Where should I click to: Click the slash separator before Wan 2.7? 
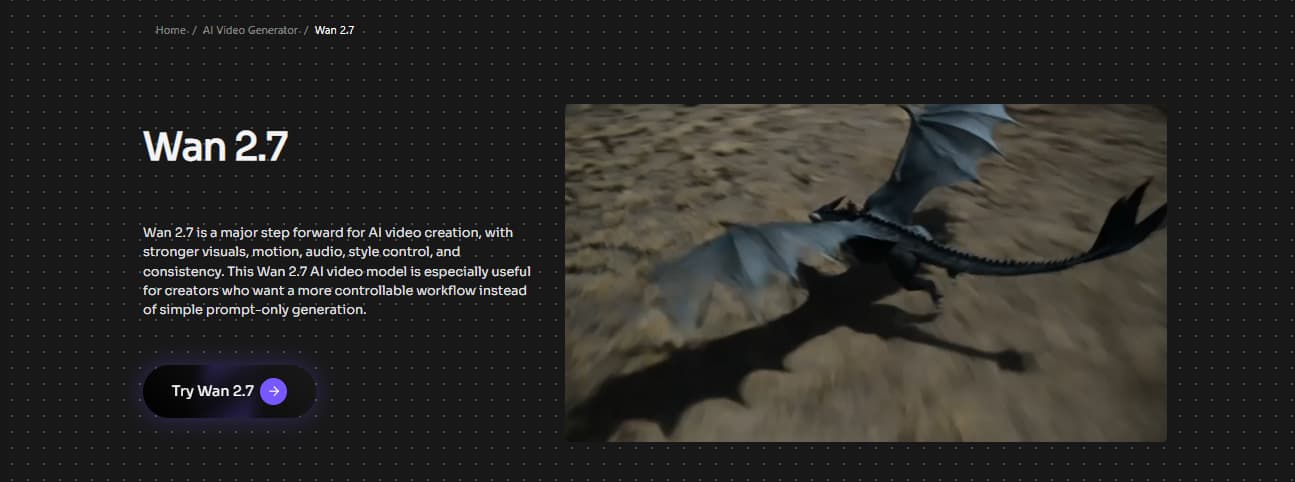click(x=306, y=30)
